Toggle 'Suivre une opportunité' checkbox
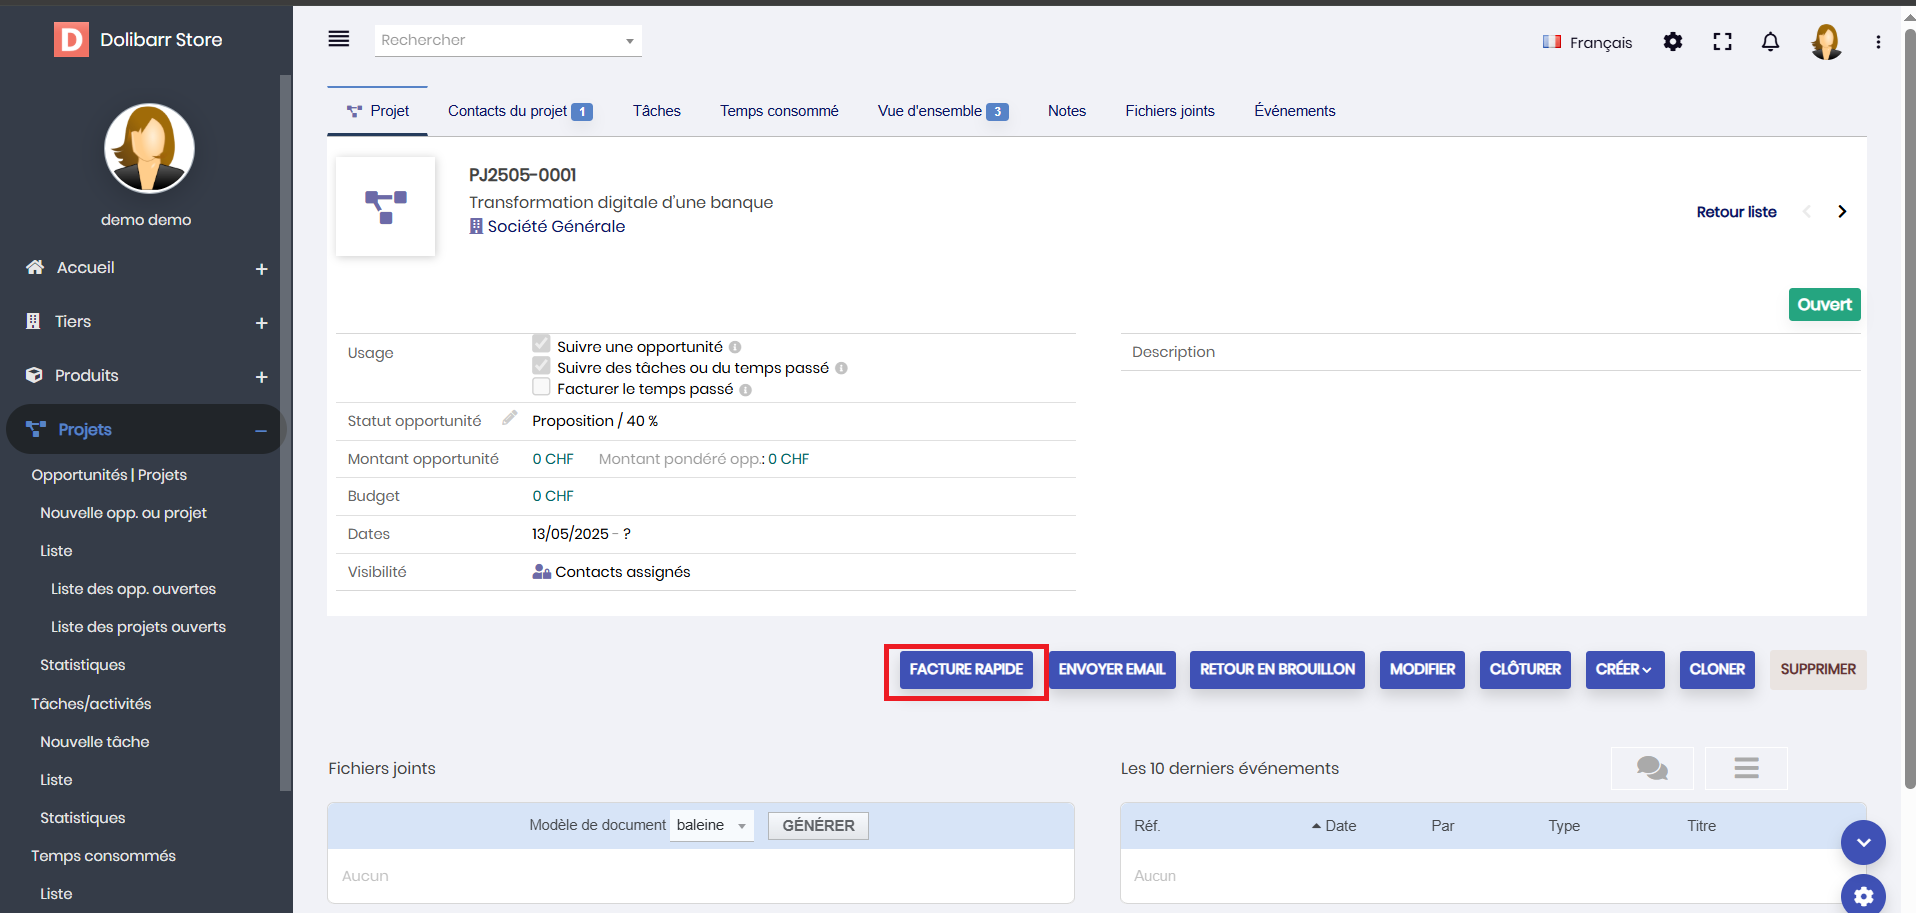1916x913 pixels. click(x=541, y=345)
